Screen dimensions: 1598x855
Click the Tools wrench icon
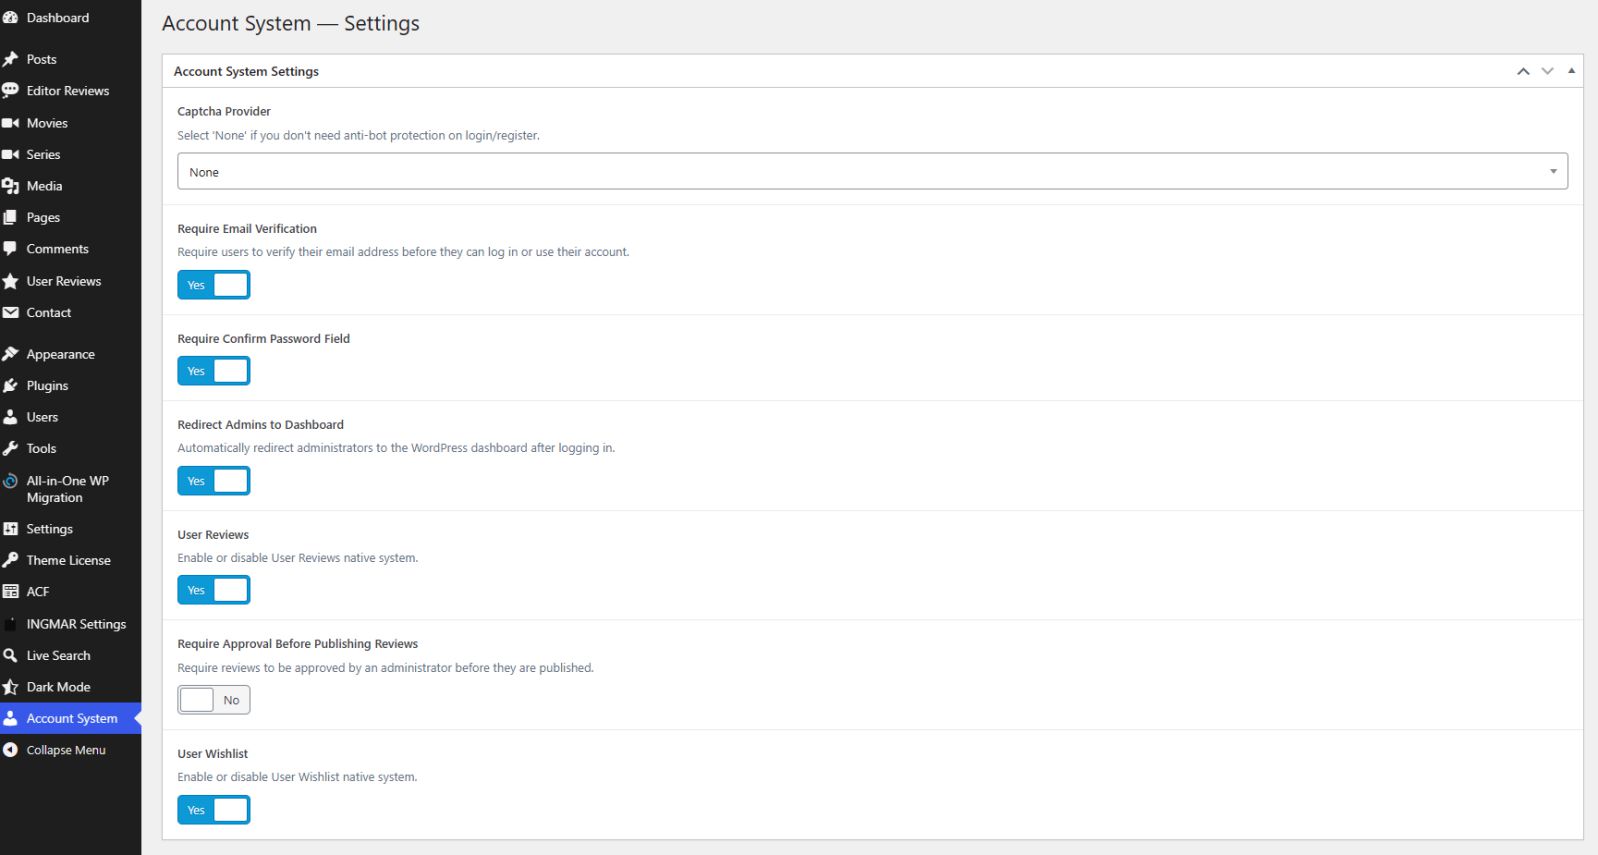[10, 449]
